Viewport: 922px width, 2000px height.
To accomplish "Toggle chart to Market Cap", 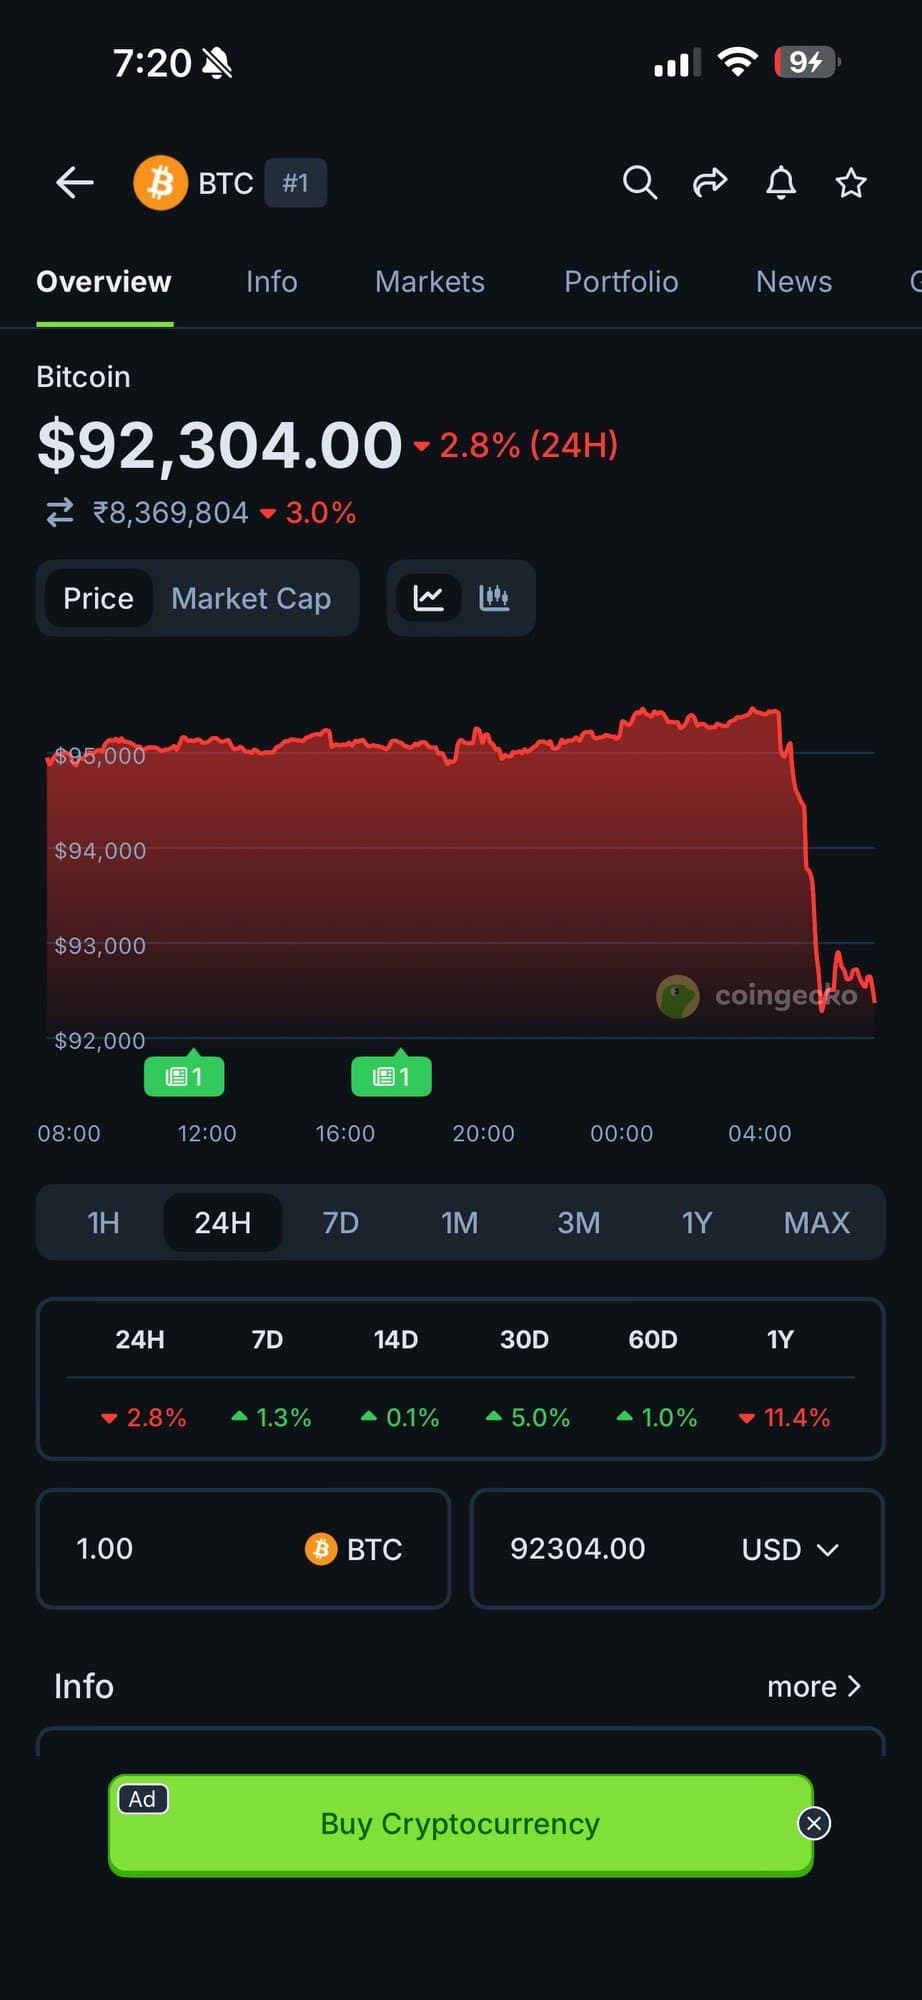I will (251, 598).
